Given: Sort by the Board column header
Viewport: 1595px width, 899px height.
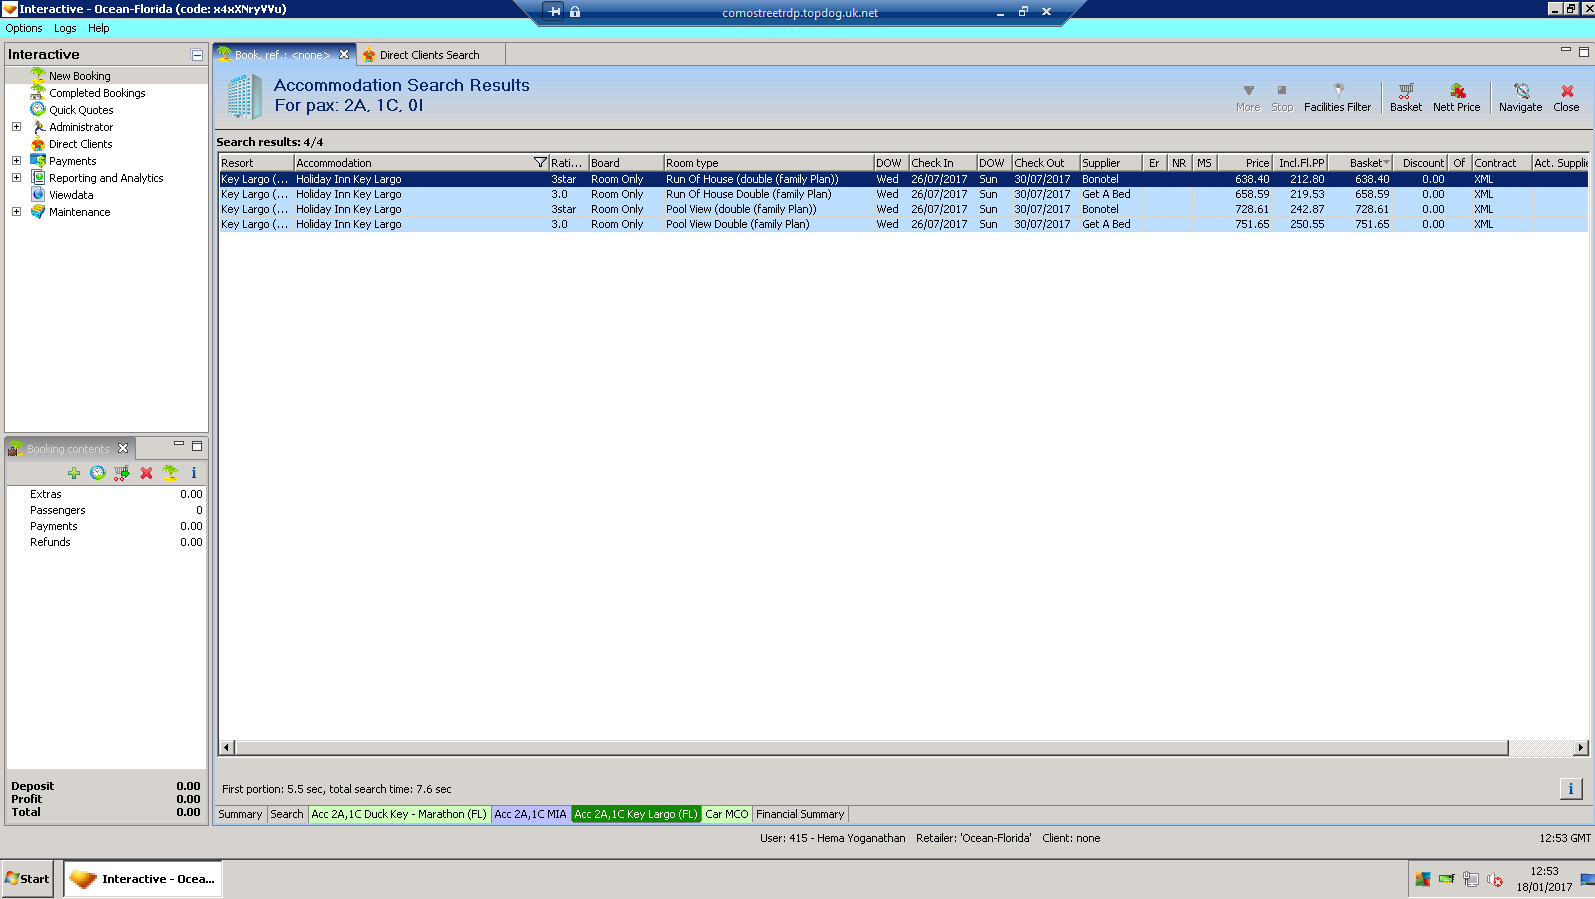Looking at the screenshot, I should click(x=626, y=163).
